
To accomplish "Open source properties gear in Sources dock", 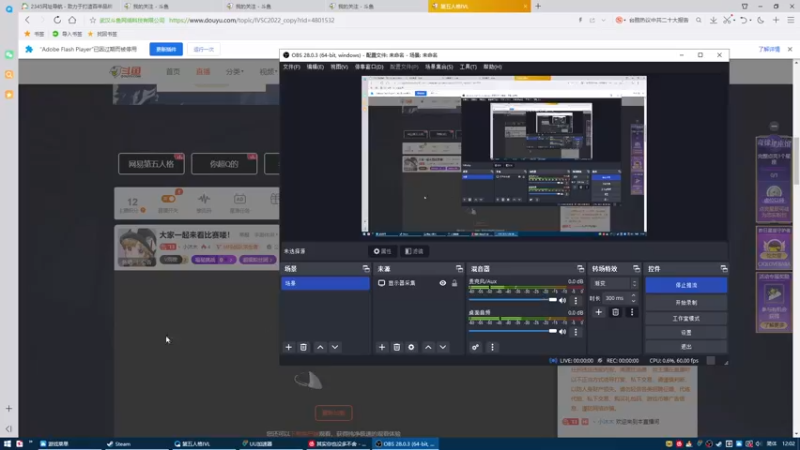I will [x=411, y=347].
